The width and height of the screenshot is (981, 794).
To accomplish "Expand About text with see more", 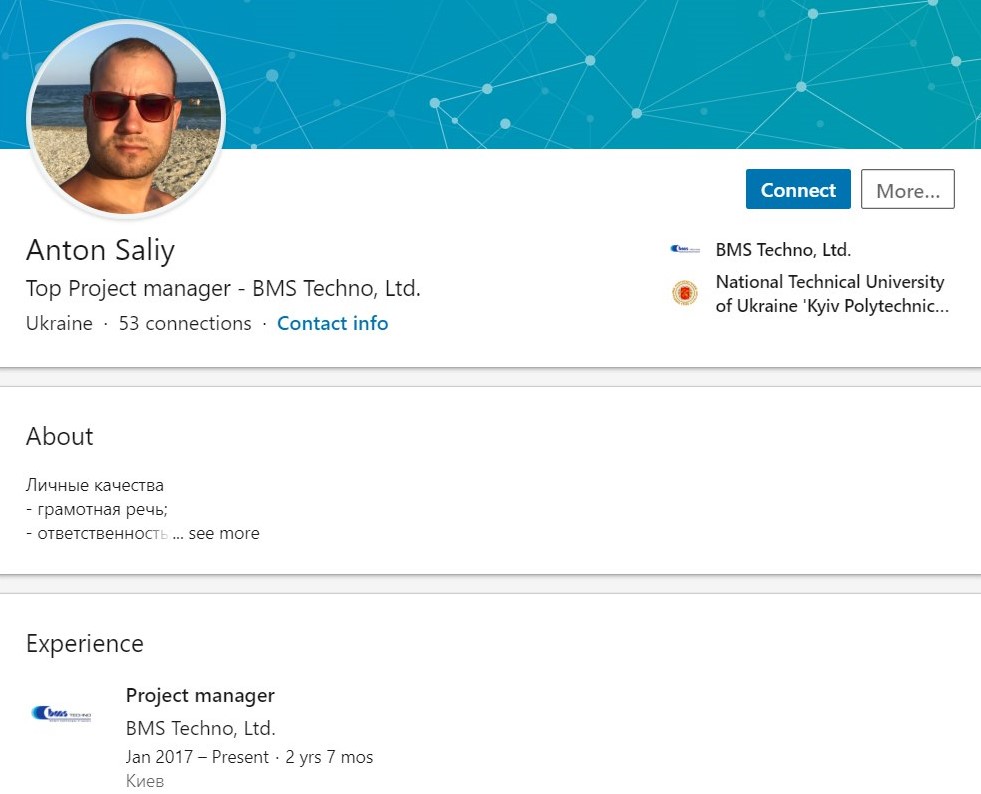I will [224, 533].
